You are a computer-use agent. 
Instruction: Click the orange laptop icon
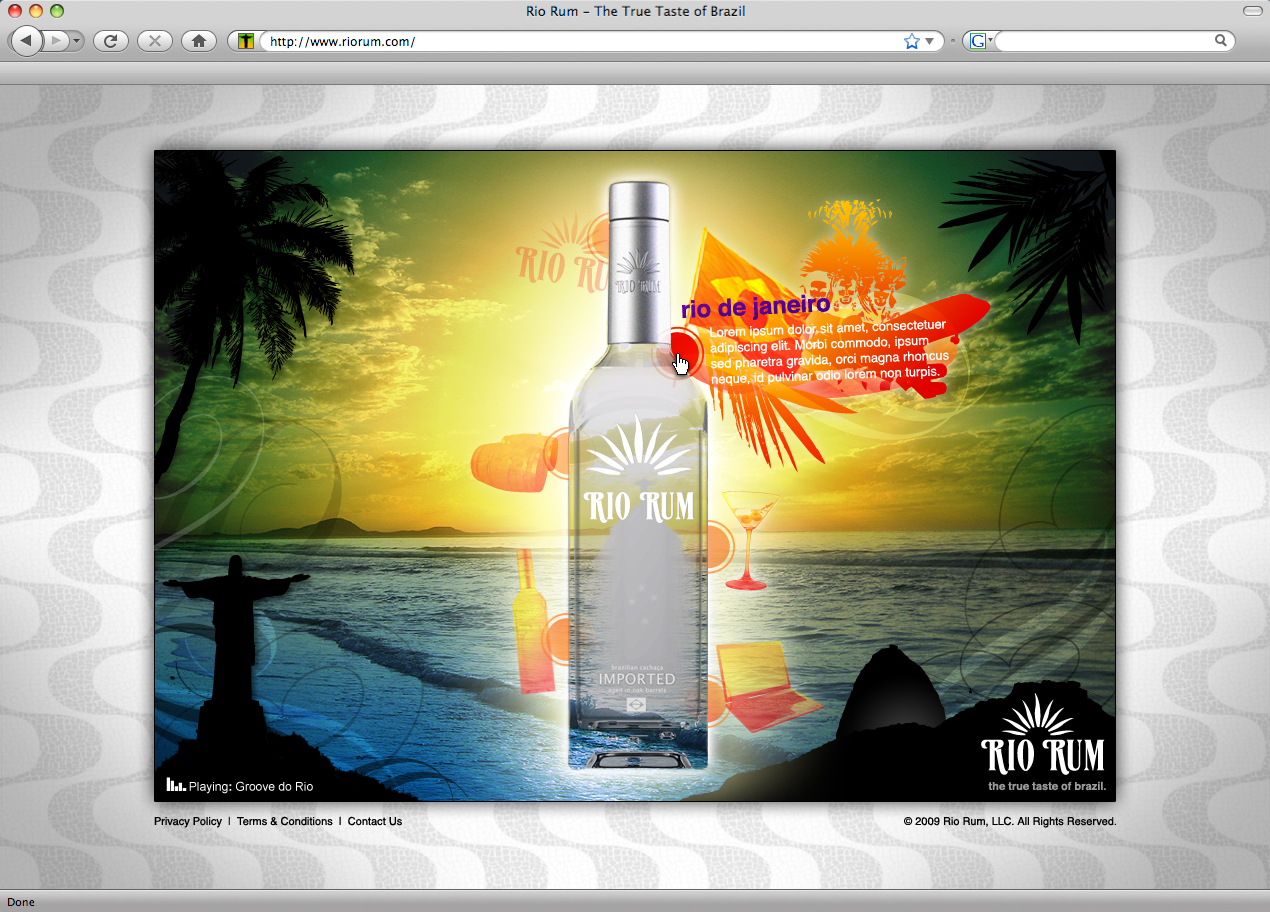pos(762,685)
